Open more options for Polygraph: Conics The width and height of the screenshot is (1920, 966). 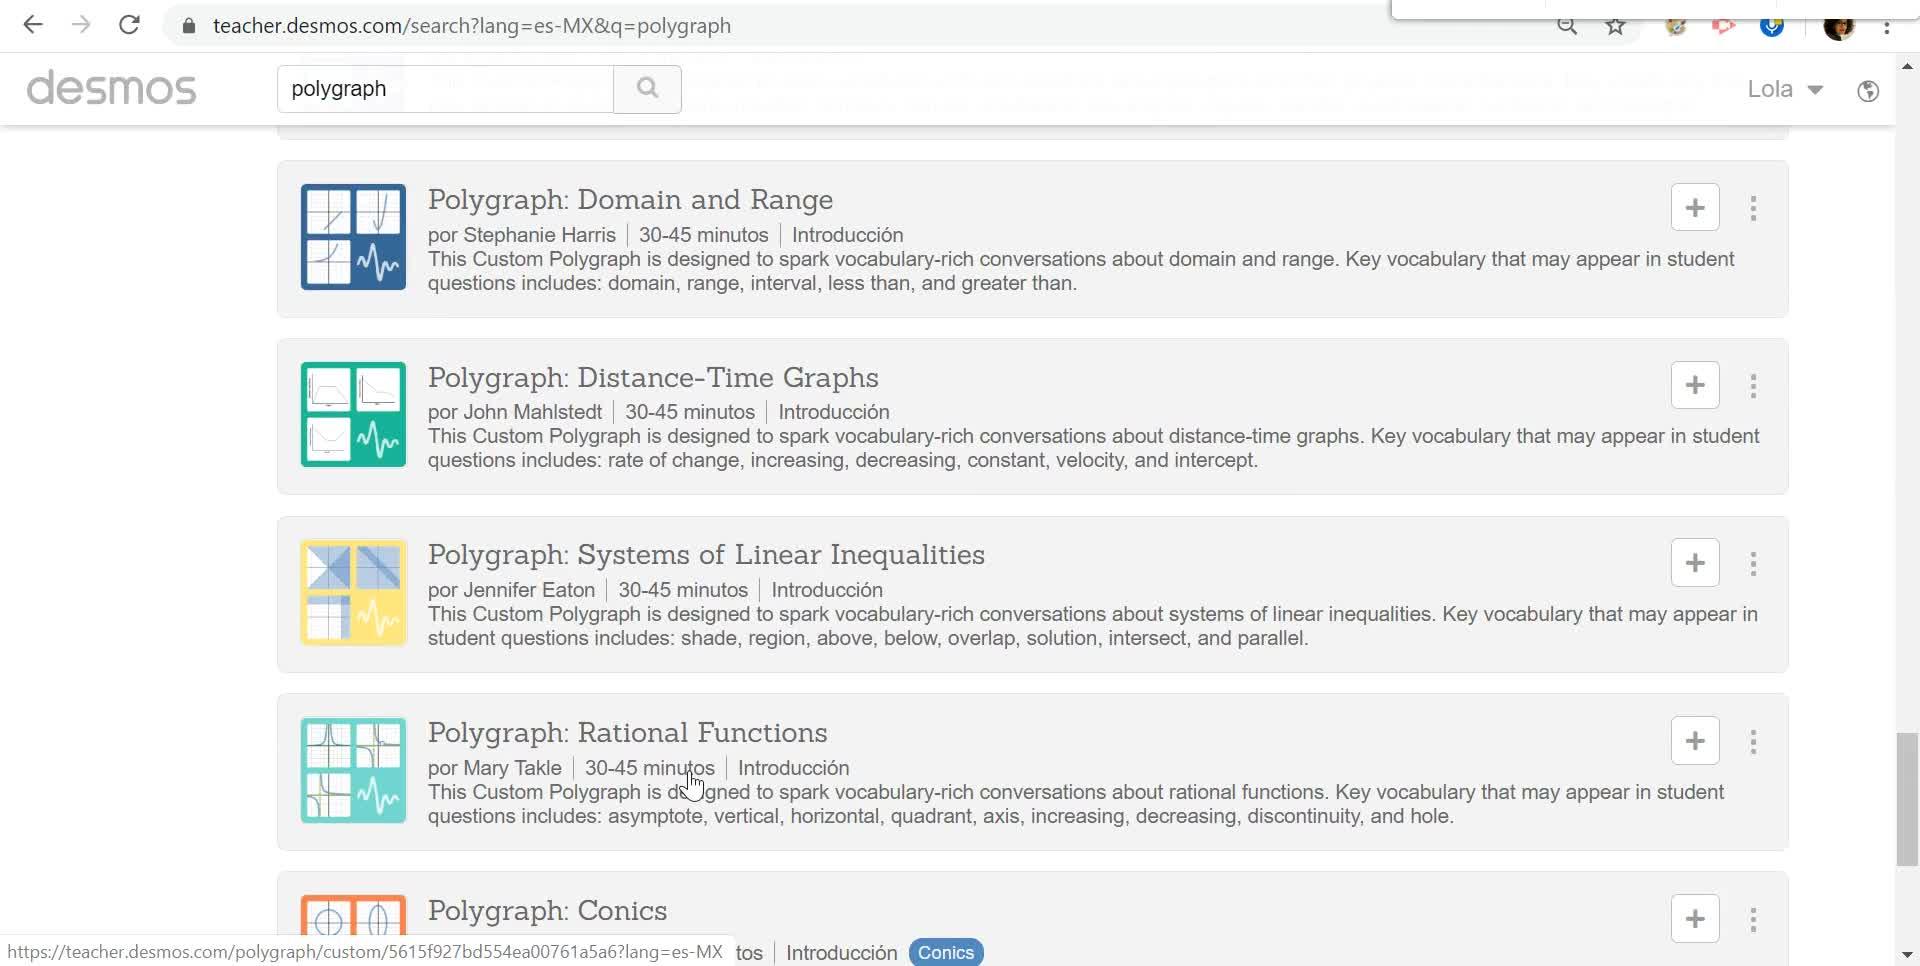(x=1753, y=920)
